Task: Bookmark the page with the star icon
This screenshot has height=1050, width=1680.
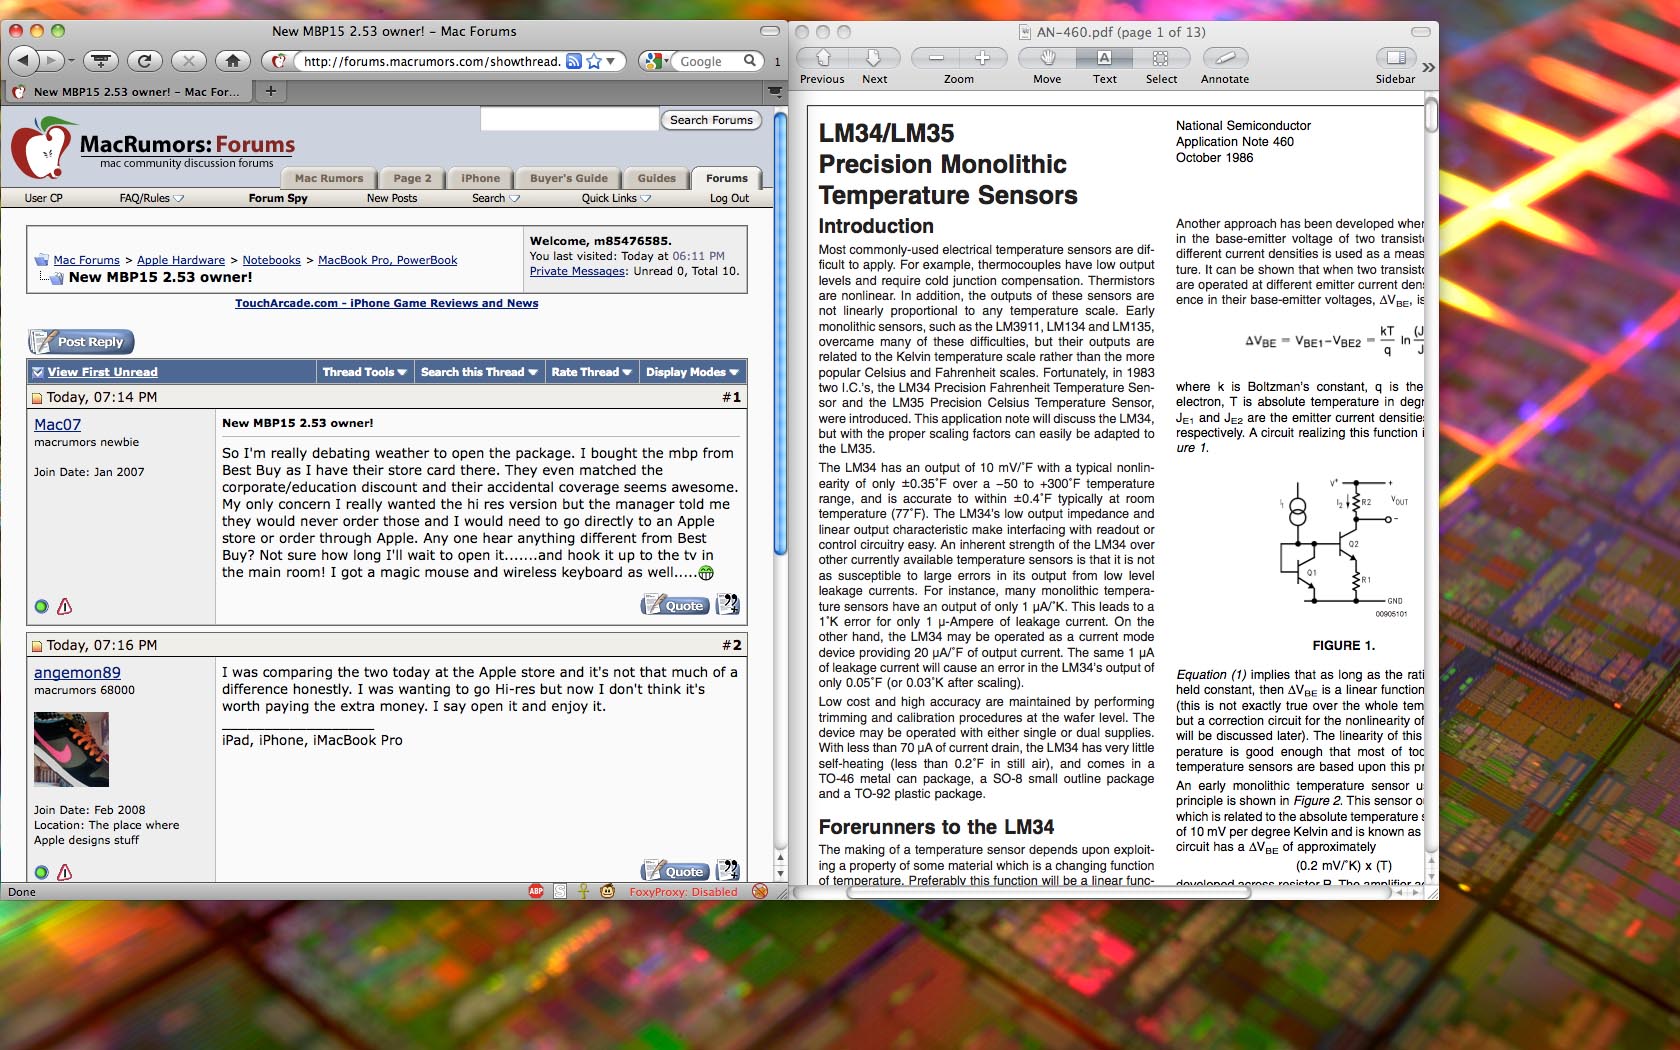Action: 594,61
